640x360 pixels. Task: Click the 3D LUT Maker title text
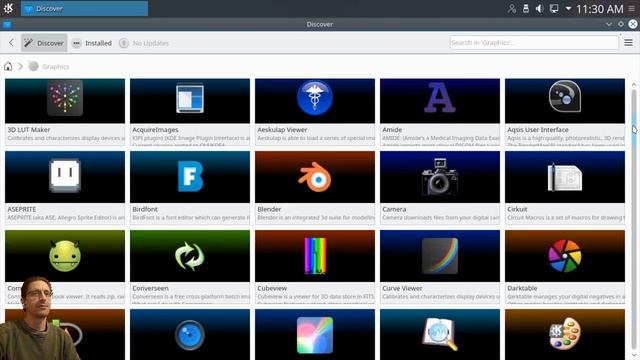pos(29,129)
